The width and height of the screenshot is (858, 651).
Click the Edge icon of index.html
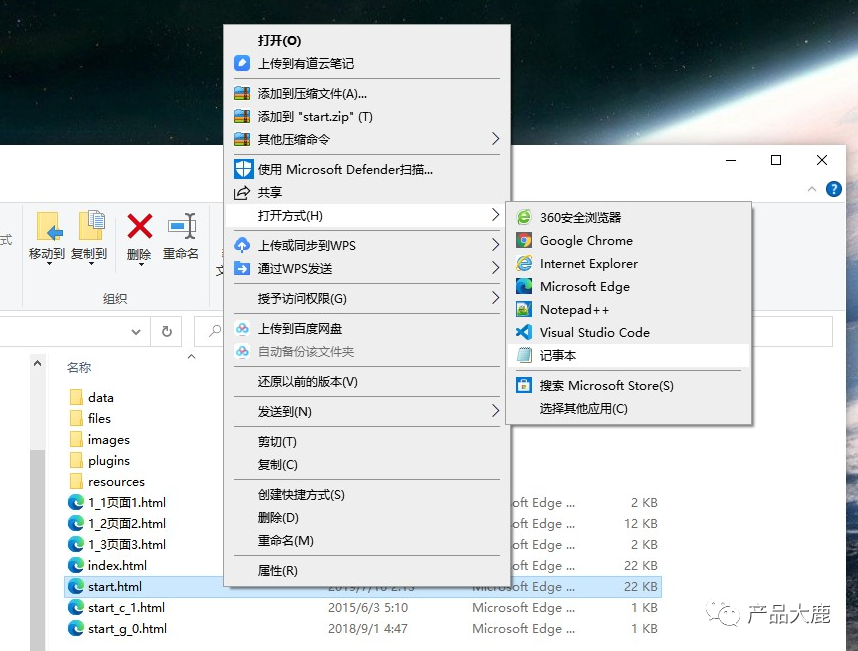point(76,565)
